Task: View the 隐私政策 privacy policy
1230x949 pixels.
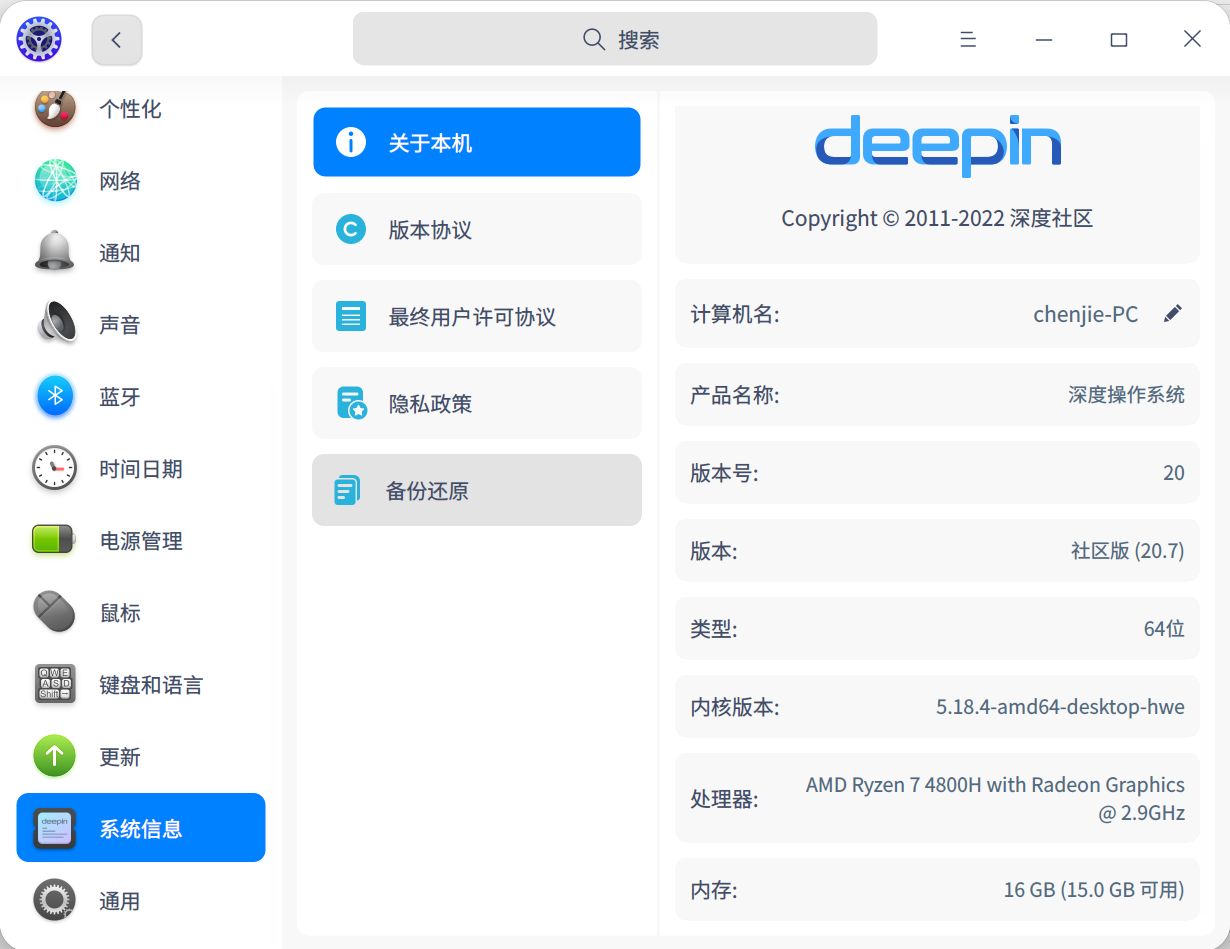Action: click(x=477, y=404)
